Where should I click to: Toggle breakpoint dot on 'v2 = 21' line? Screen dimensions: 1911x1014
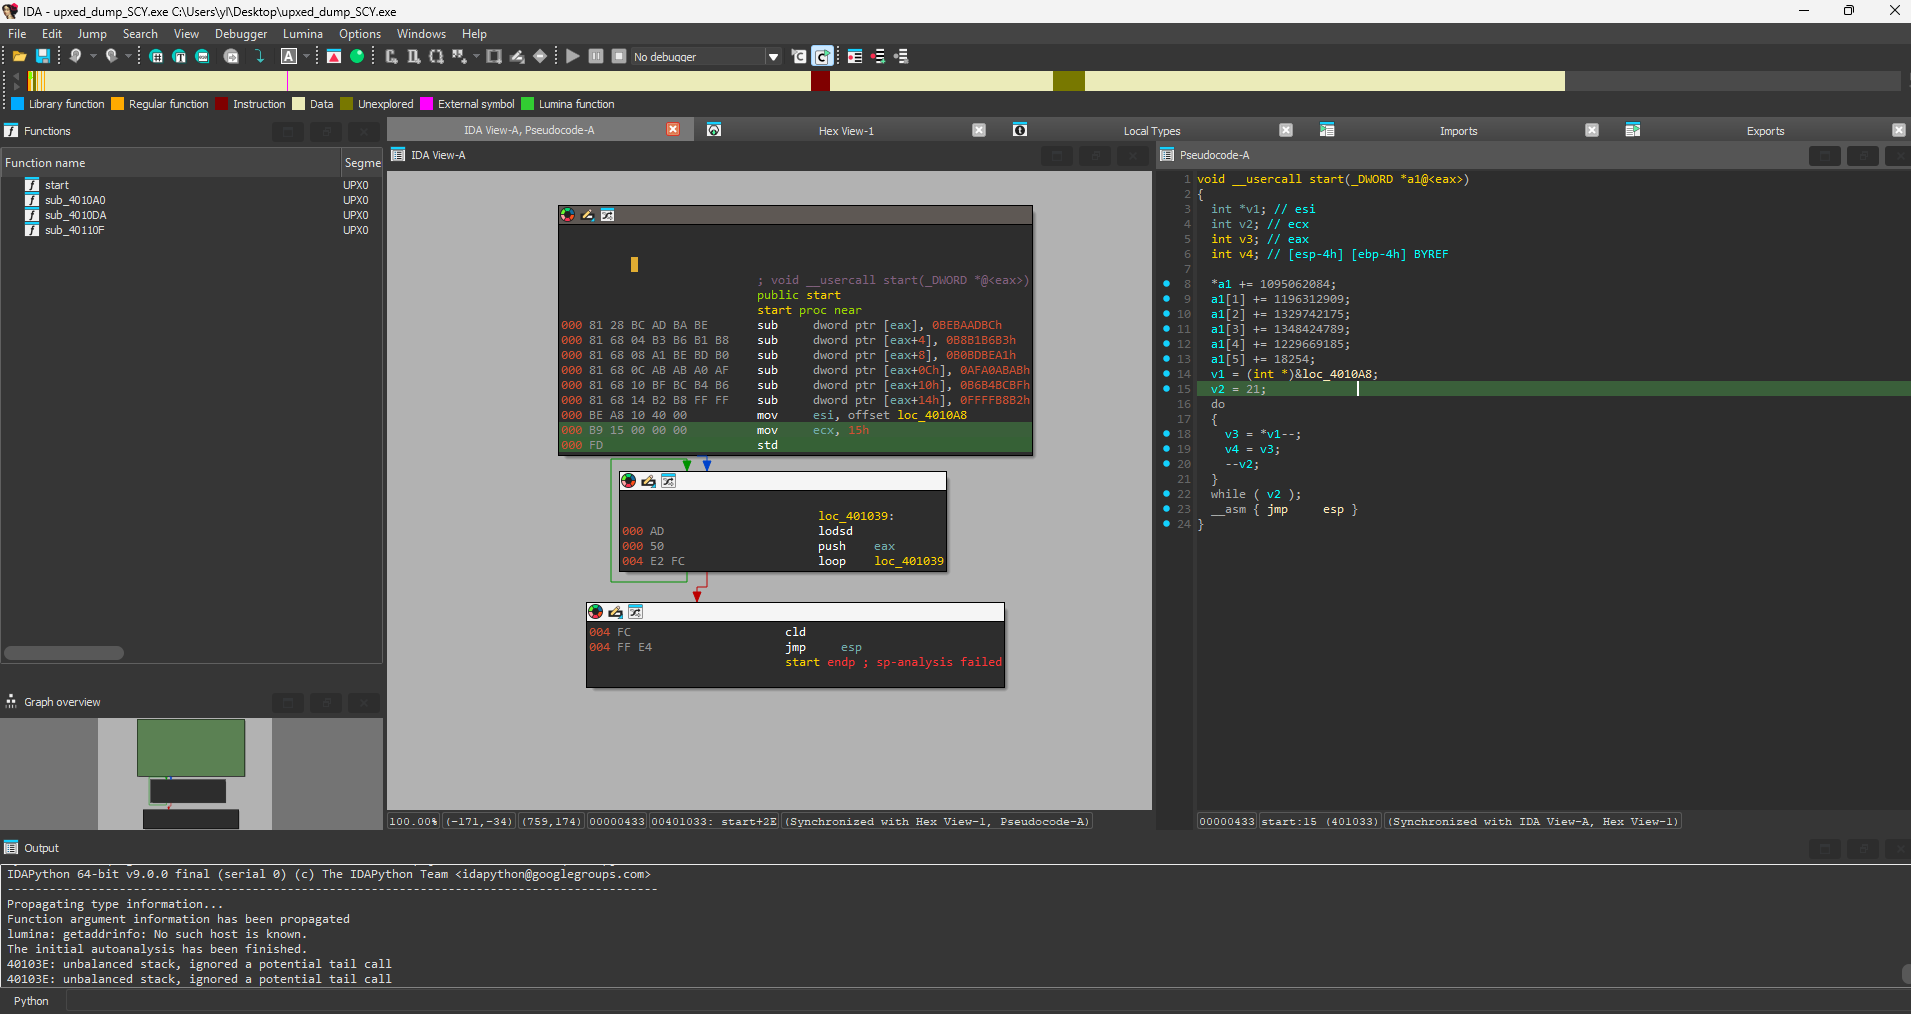click(x=1166, y=389)
